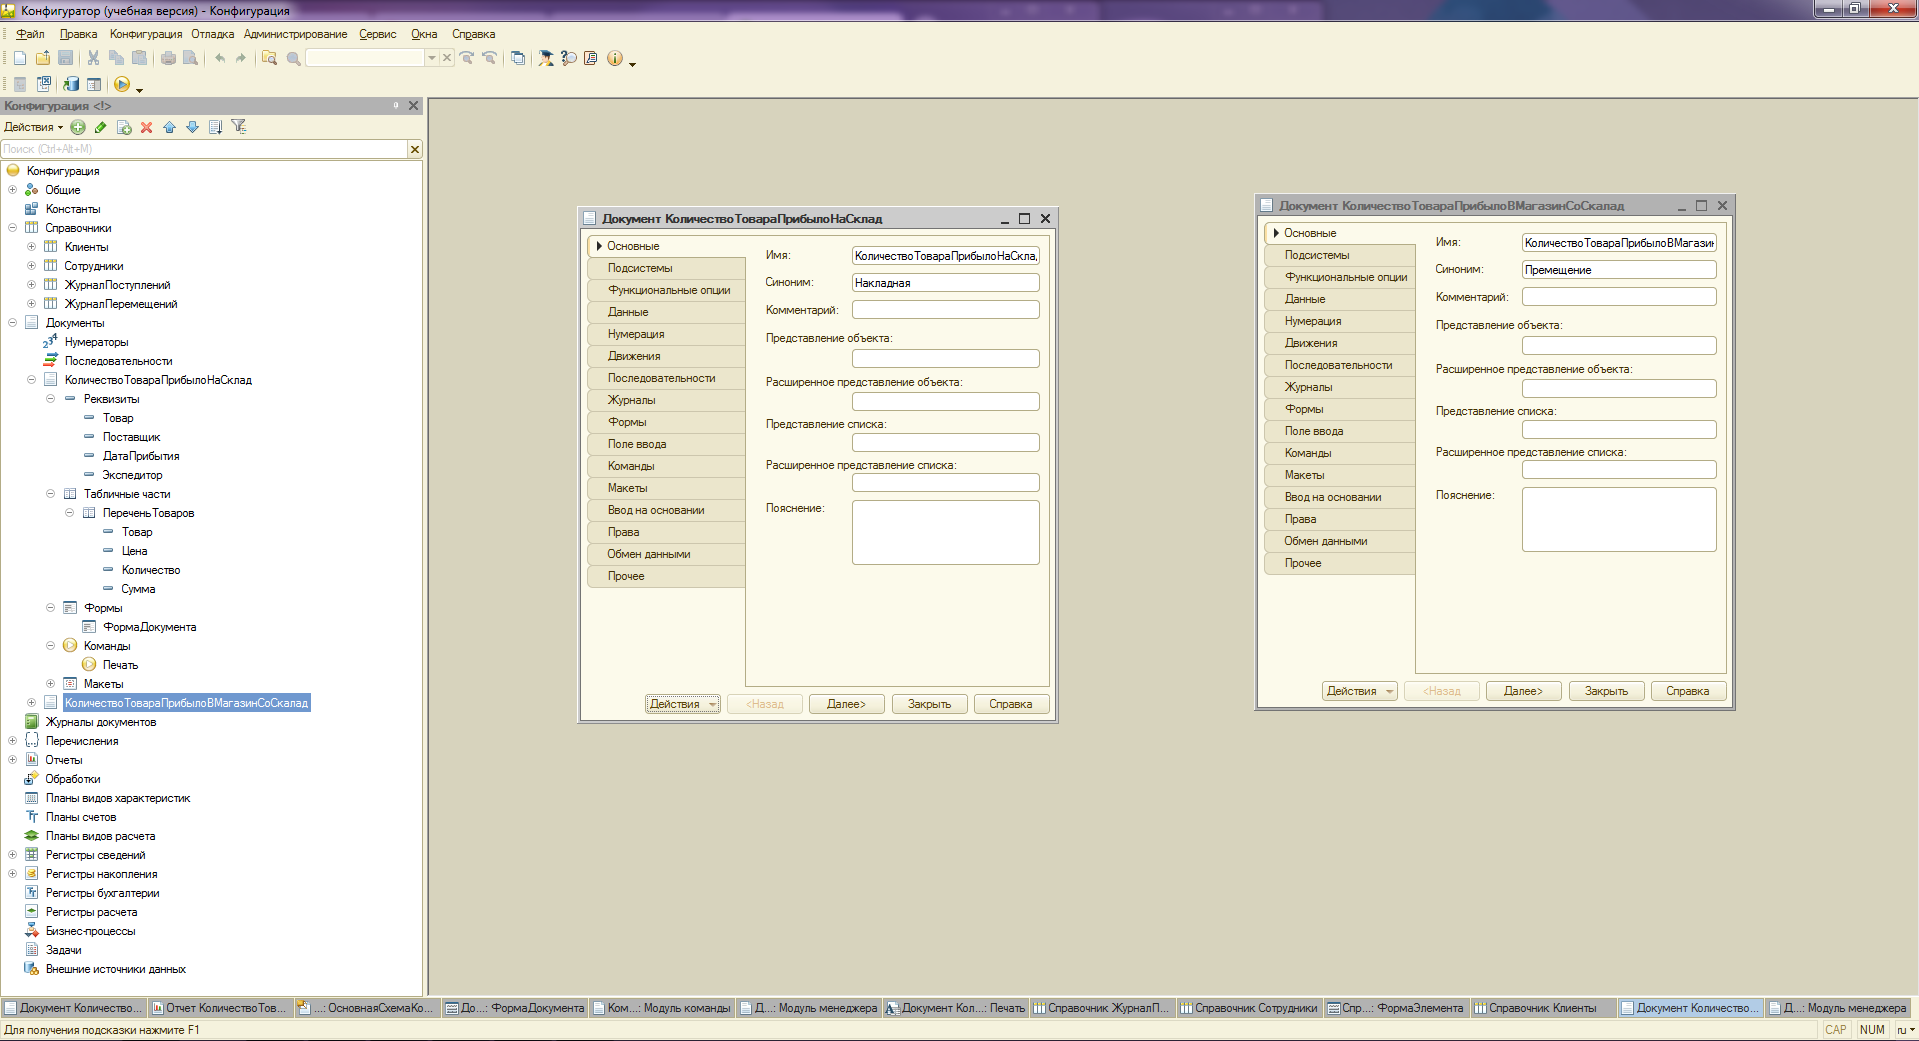Click Справка in the НаСклад document window
This screenshot has height=1041, width=1919.
pos(1011,704)
